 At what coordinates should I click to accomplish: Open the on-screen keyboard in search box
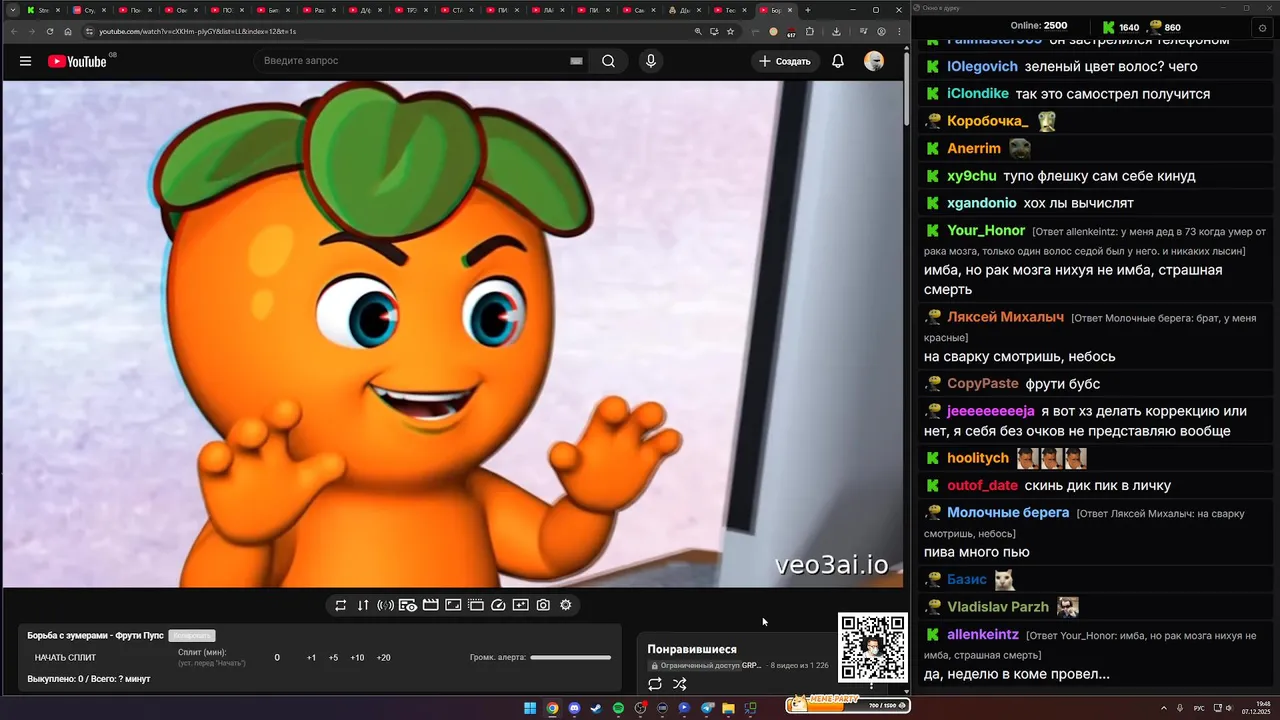coord(576,61)
